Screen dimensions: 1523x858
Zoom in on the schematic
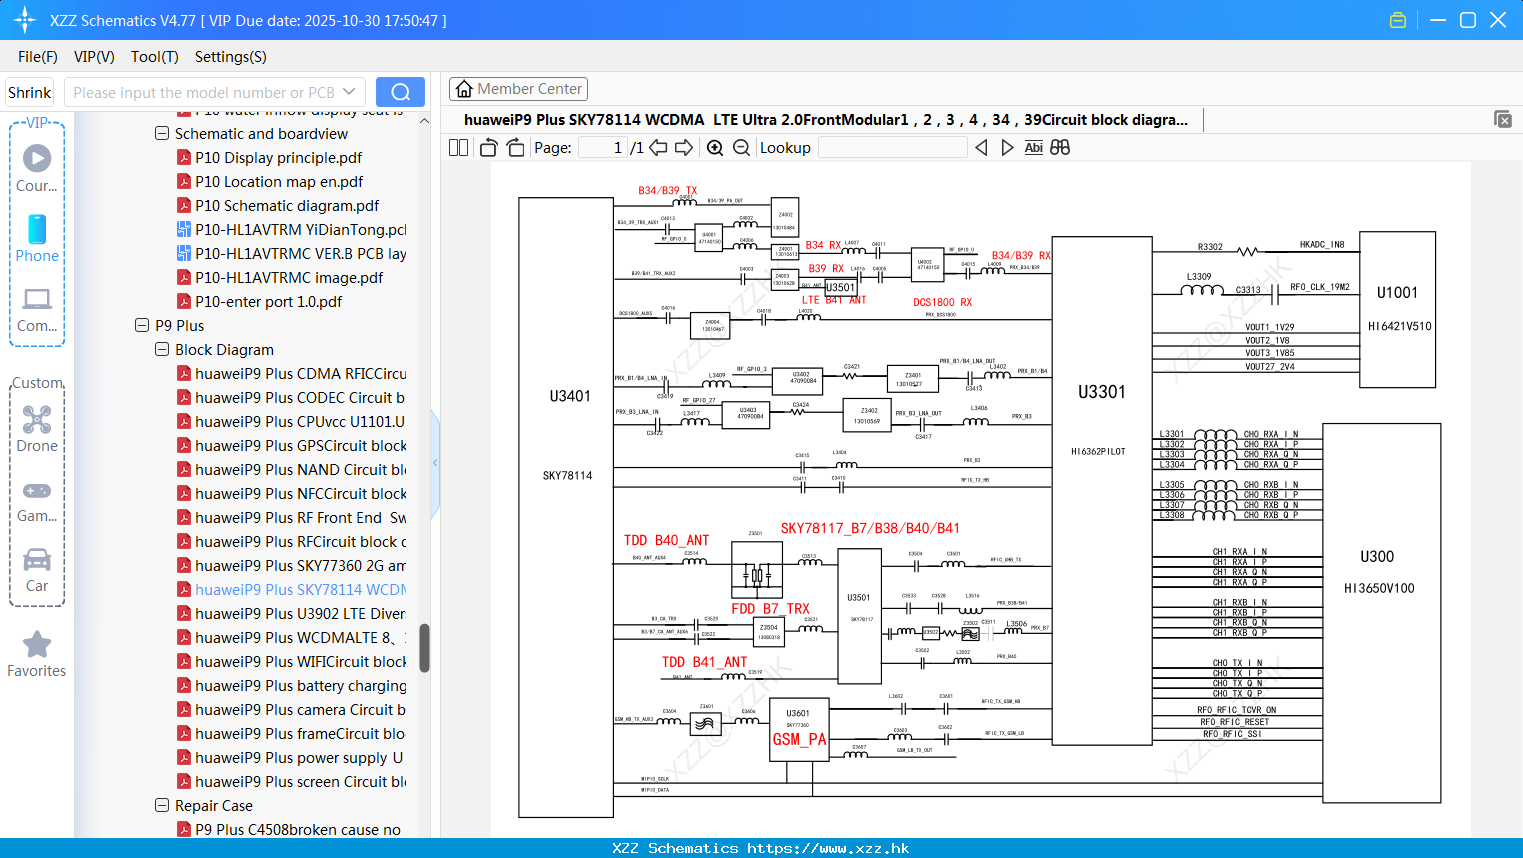(715, 147)
